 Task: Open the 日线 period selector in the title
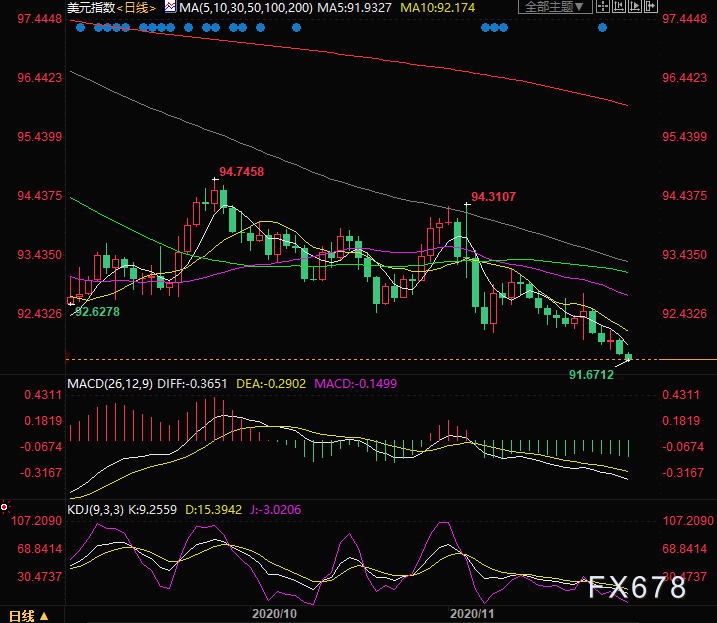[135, 7]
